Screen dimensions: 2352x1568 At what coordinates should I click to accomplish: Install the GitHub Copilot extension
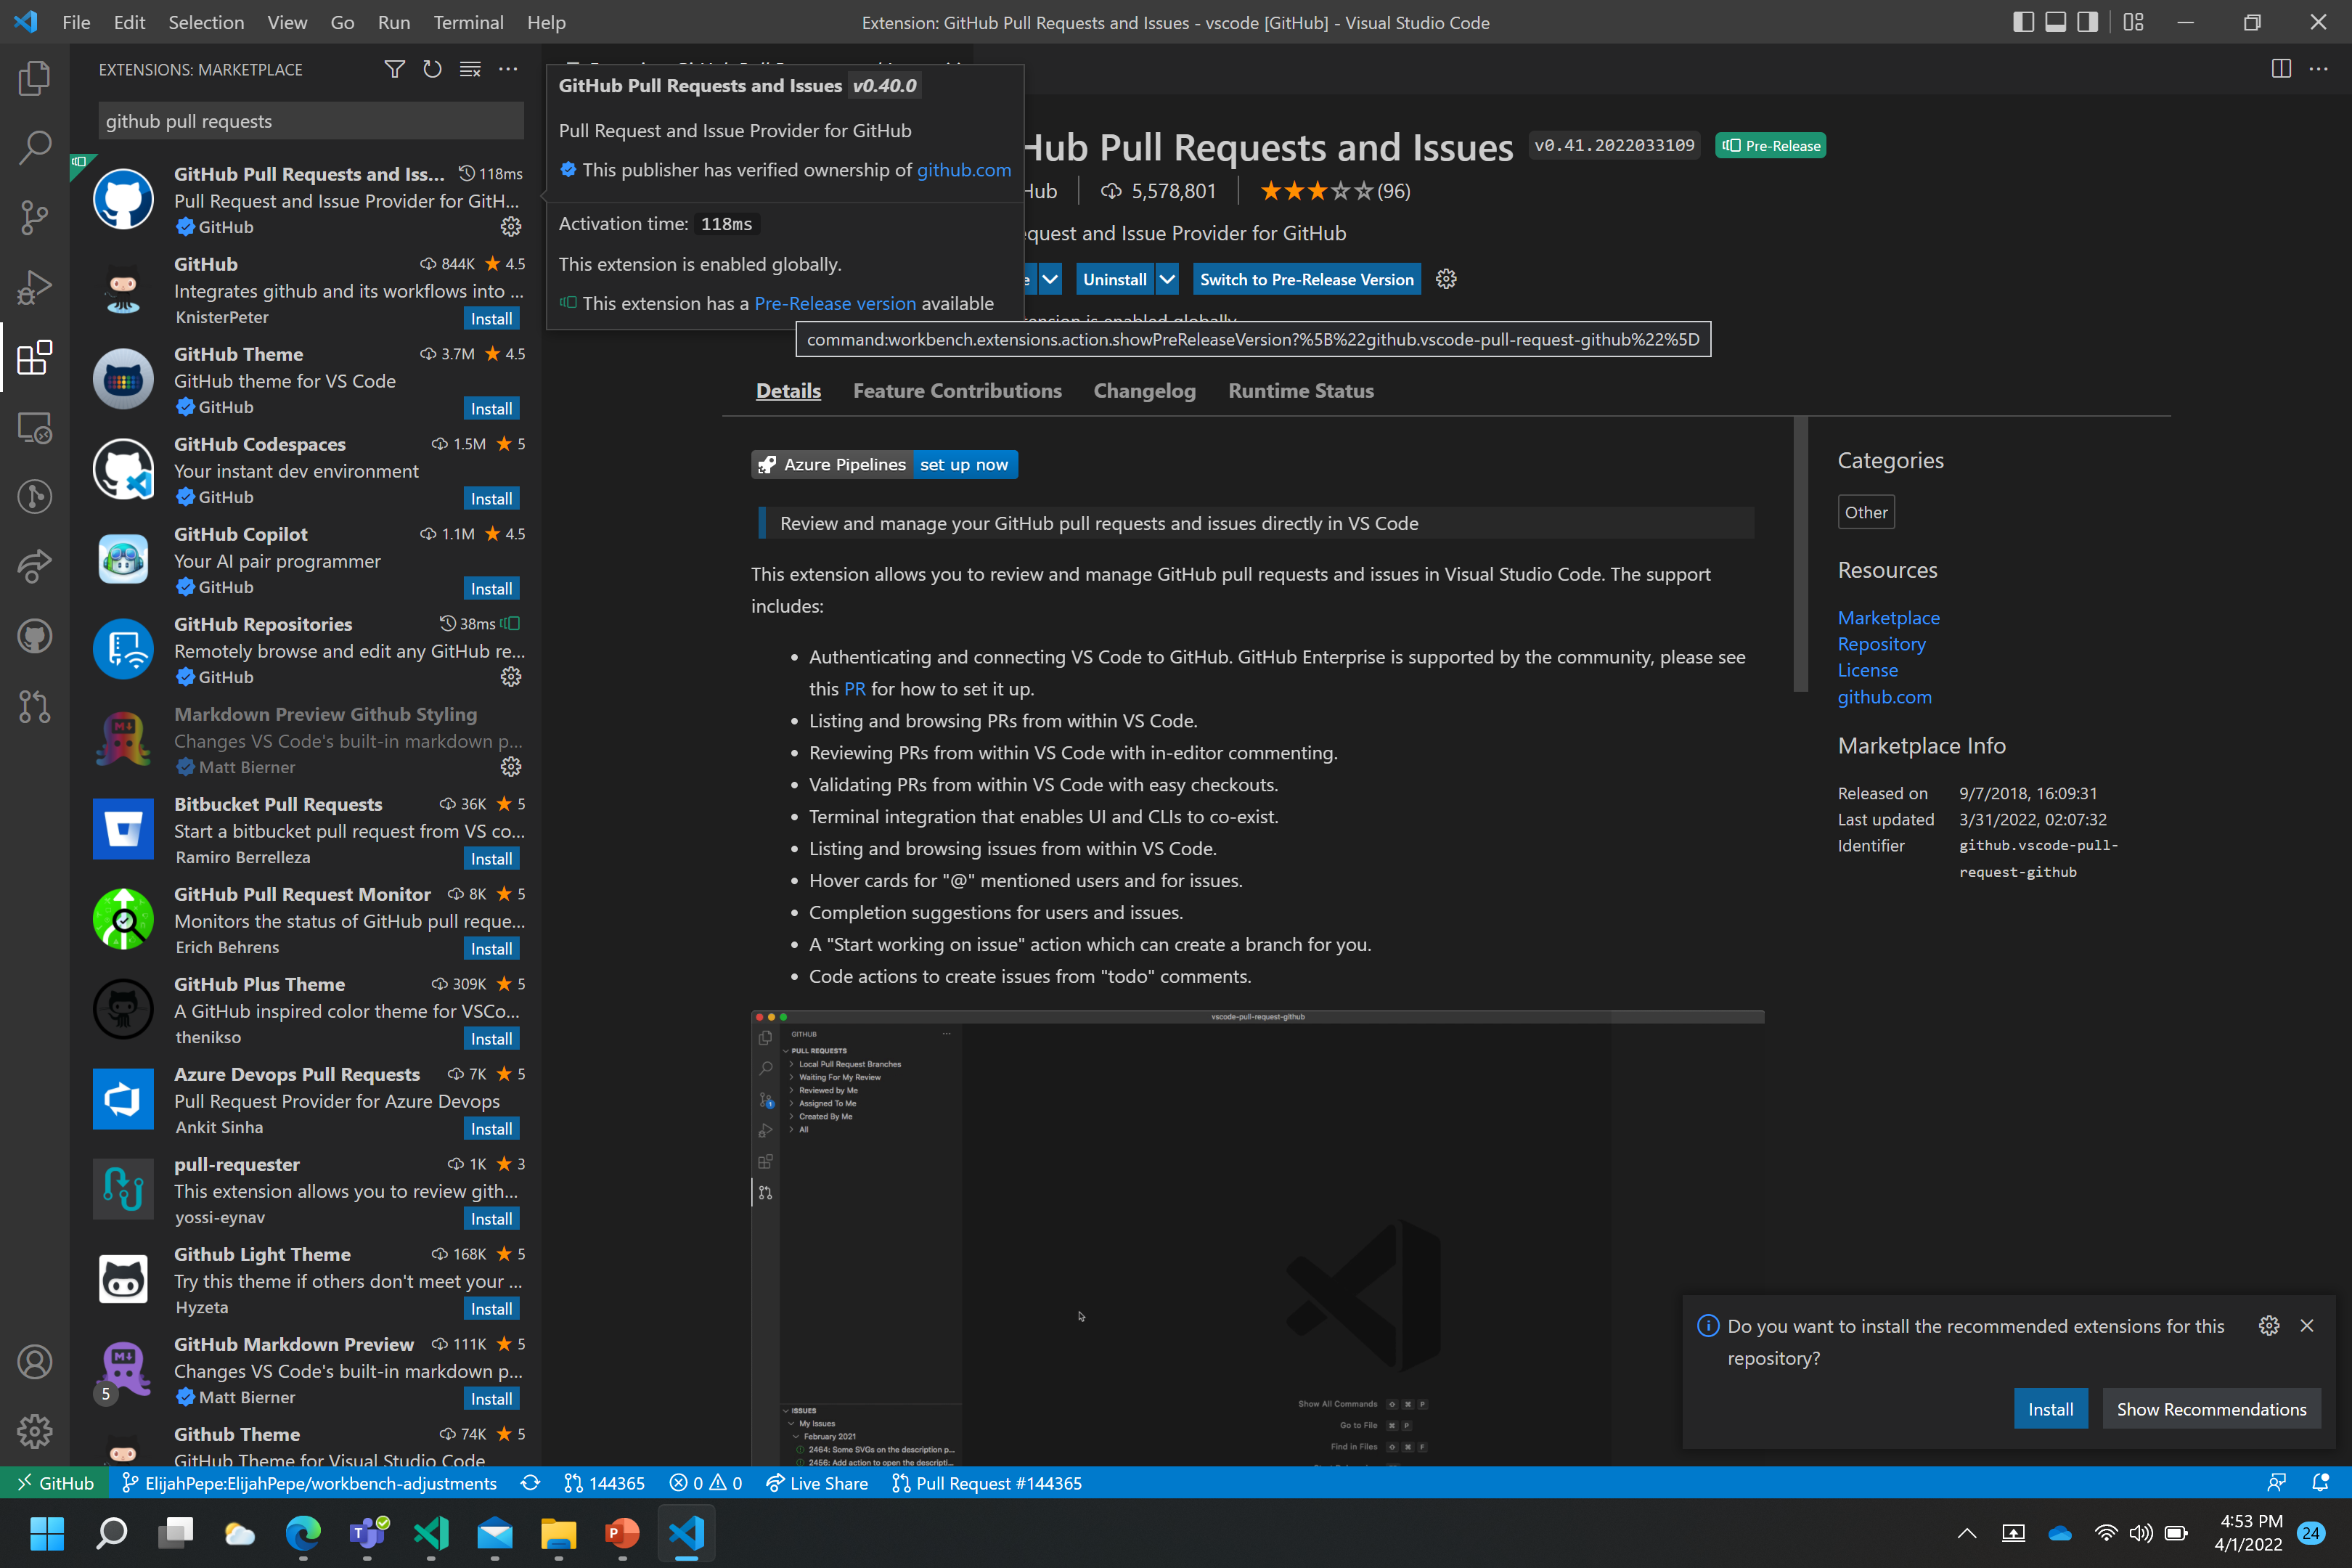pyautogui.click(x=491, y=588)
